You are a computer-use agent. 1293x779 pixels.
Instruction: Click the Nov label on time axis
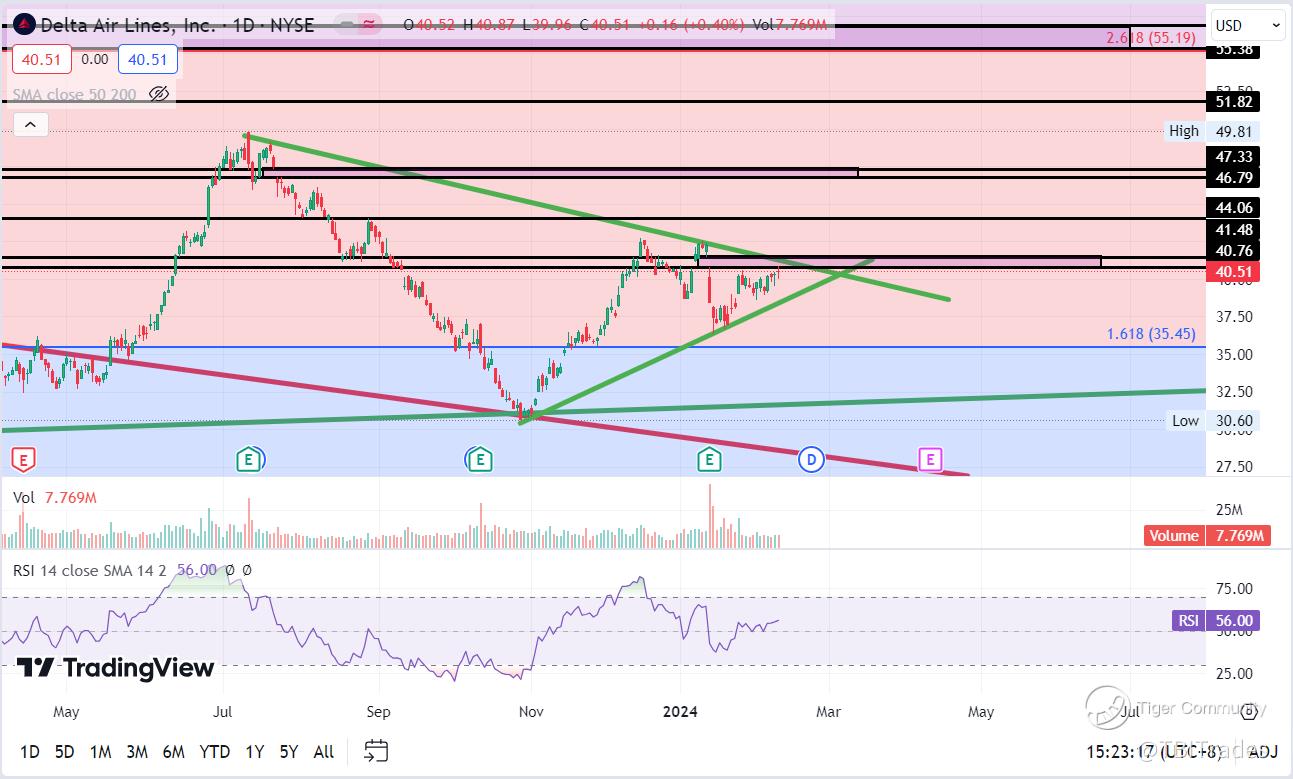pos(531,712)
